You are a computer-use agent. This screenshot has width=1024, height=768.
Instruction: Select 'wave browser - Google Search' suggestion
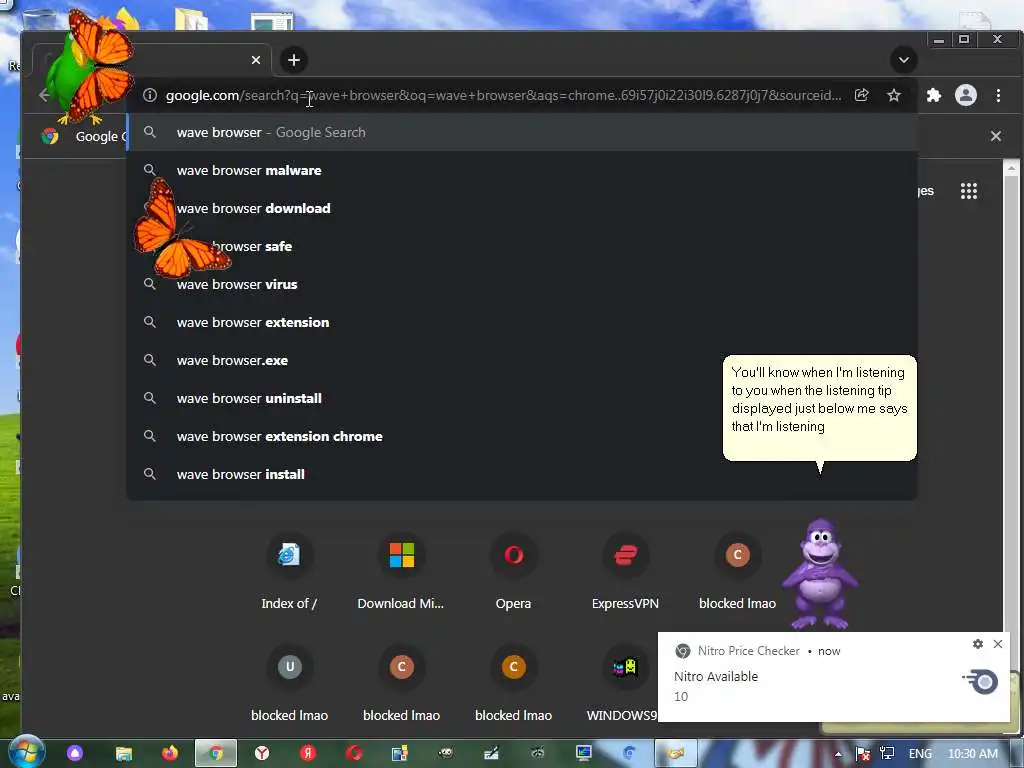(522, 133)
